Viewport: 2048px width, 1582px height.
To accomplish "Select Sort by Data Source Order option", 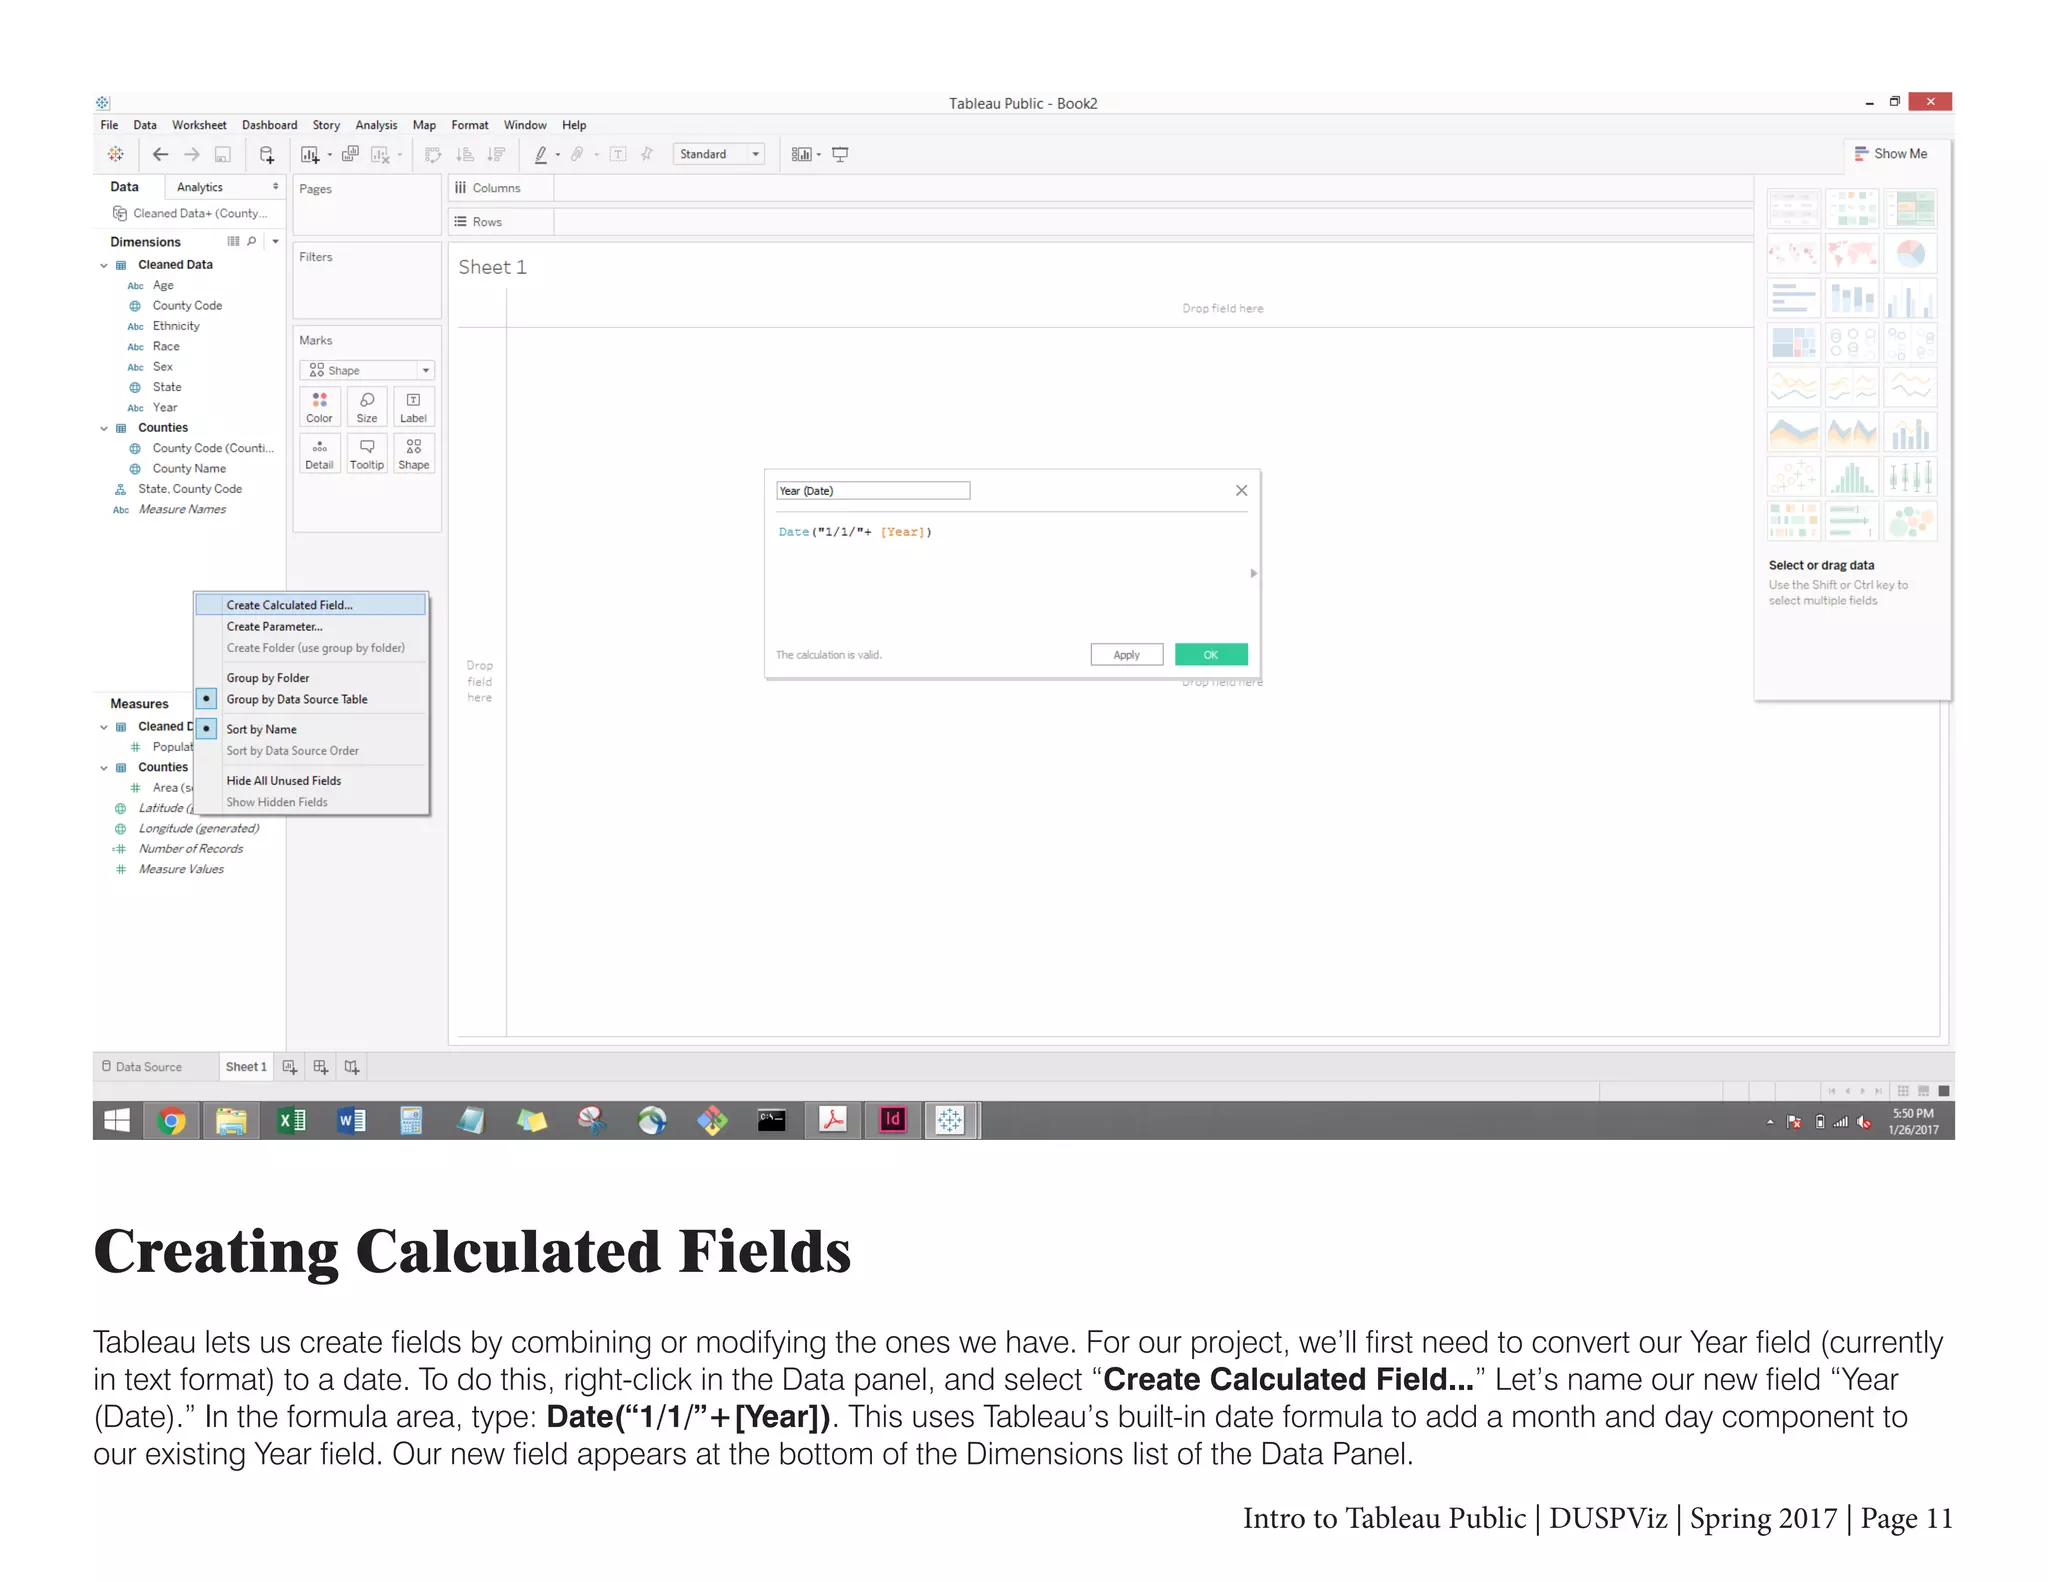I will tap(292, 751).
